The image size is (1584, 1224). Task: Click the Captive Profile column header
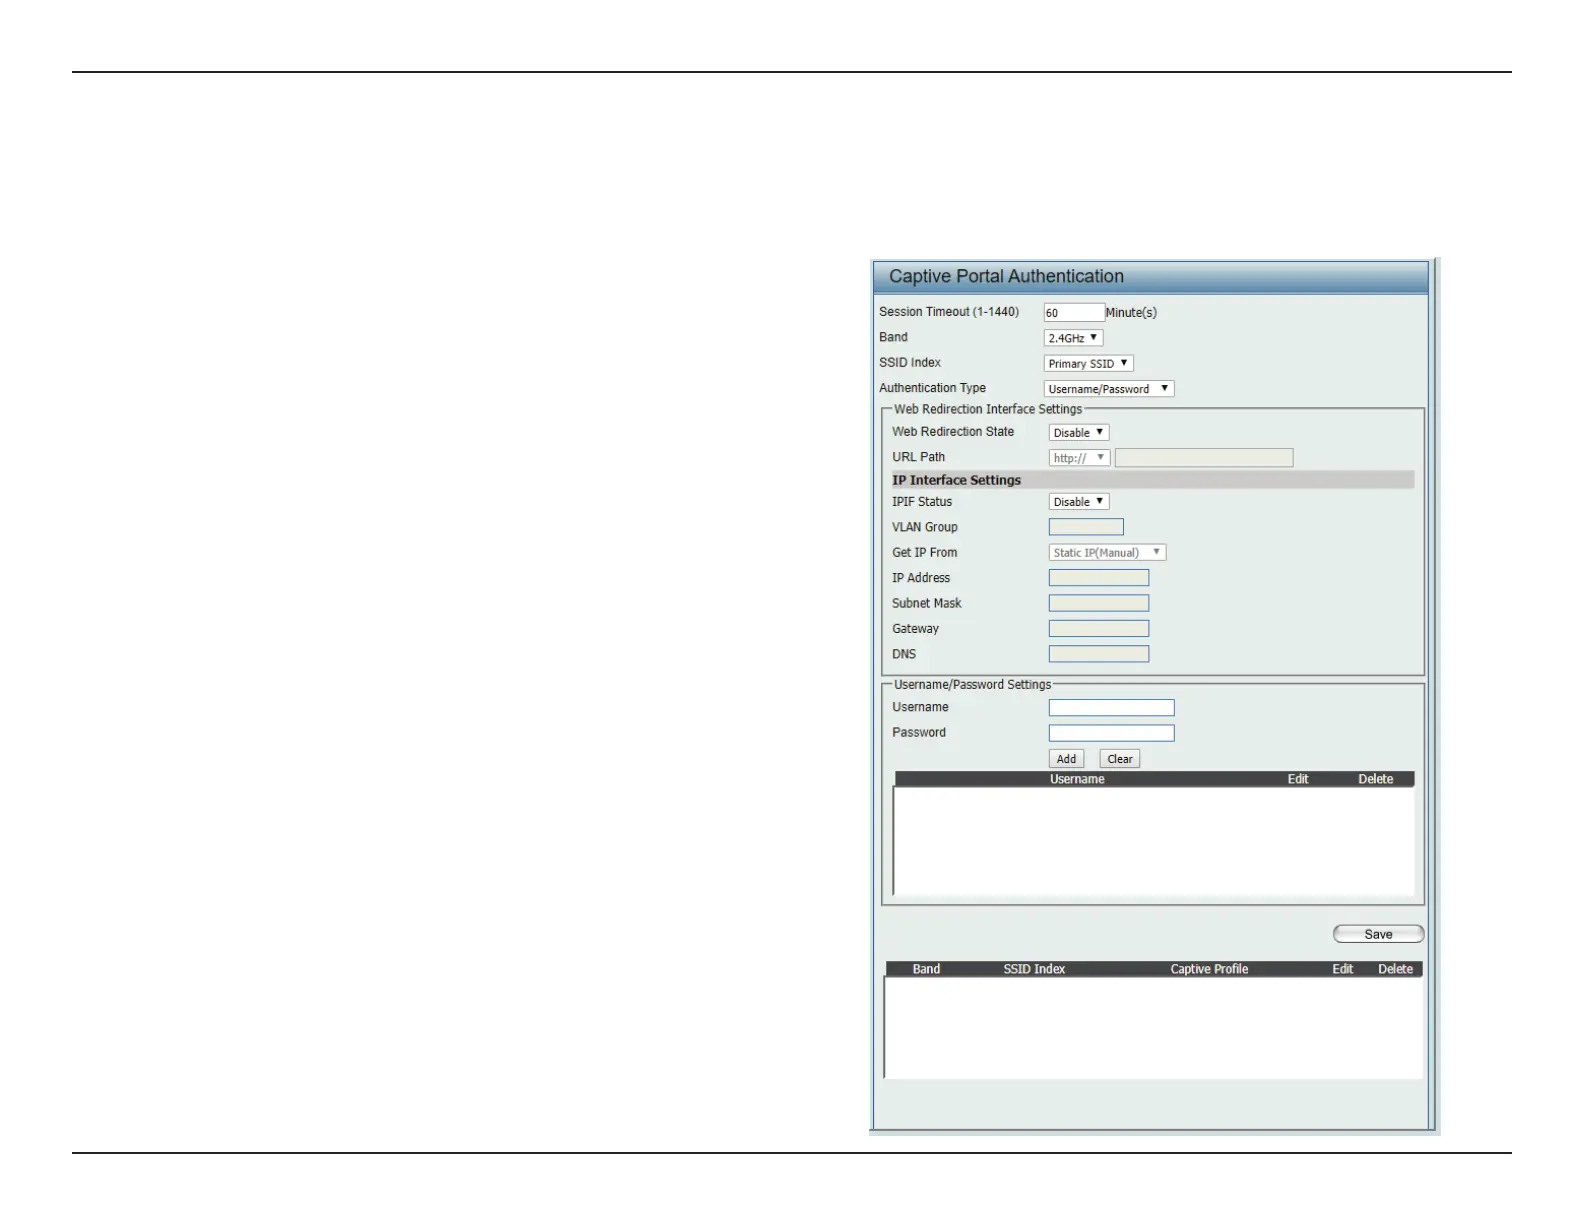1209,969
